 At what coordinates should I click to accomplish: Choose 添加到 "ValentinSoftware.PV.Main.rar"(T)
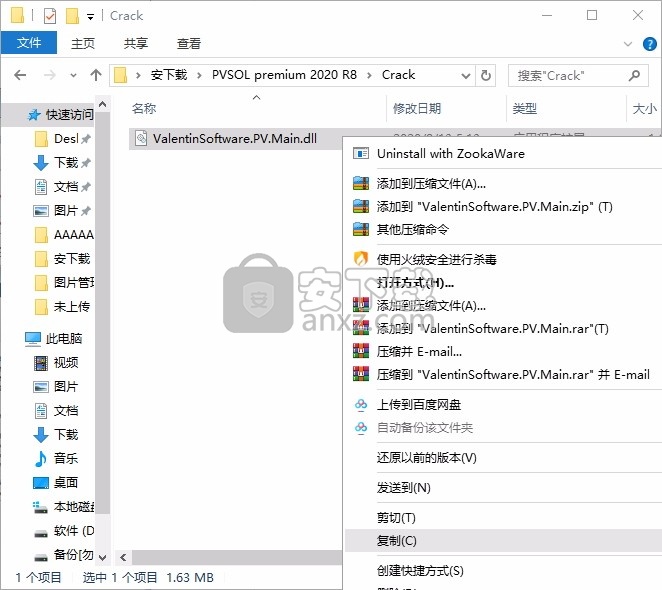point(503,329)
